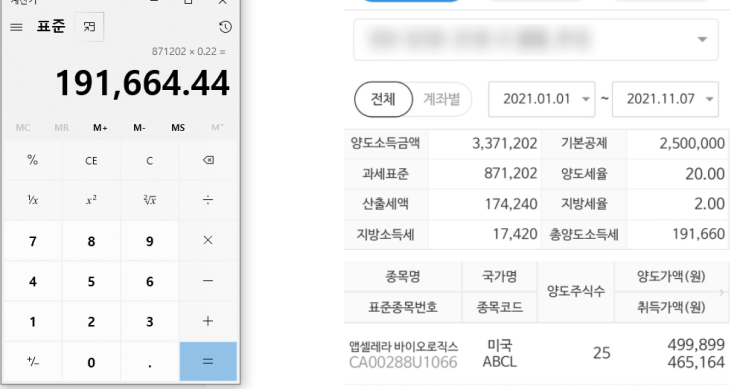743x389 pixels.
Task: Click 과세표준 value 871,202
Action: 510,173
